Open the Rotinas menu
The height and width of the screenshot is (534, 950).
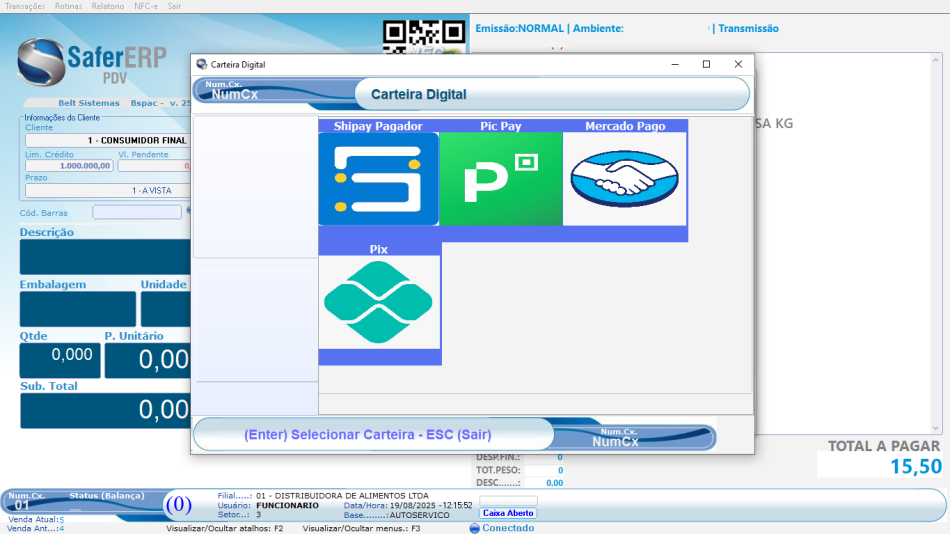[68, 6]
